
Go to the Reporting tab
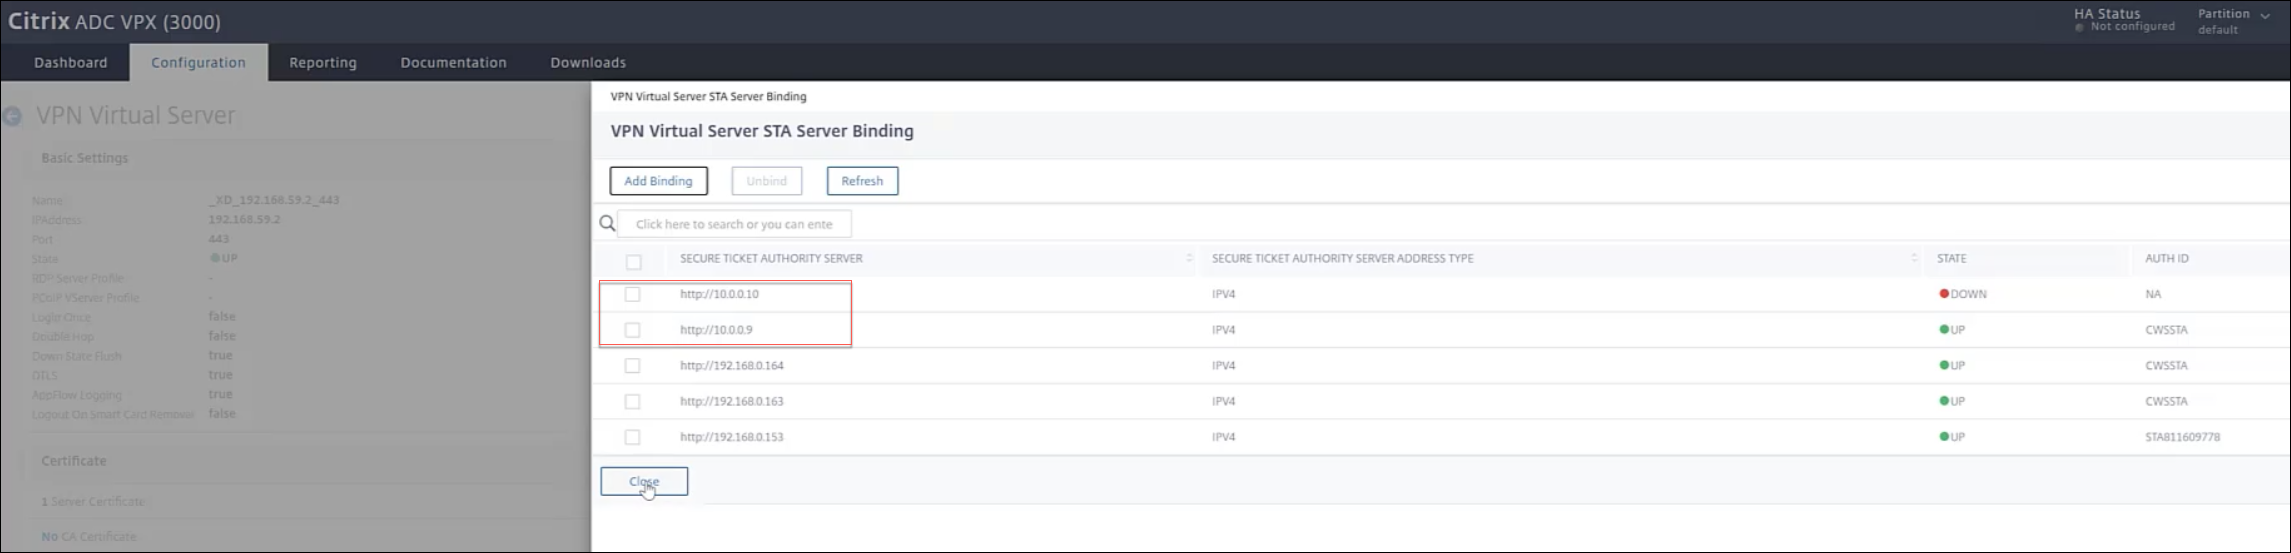(323, 62)
